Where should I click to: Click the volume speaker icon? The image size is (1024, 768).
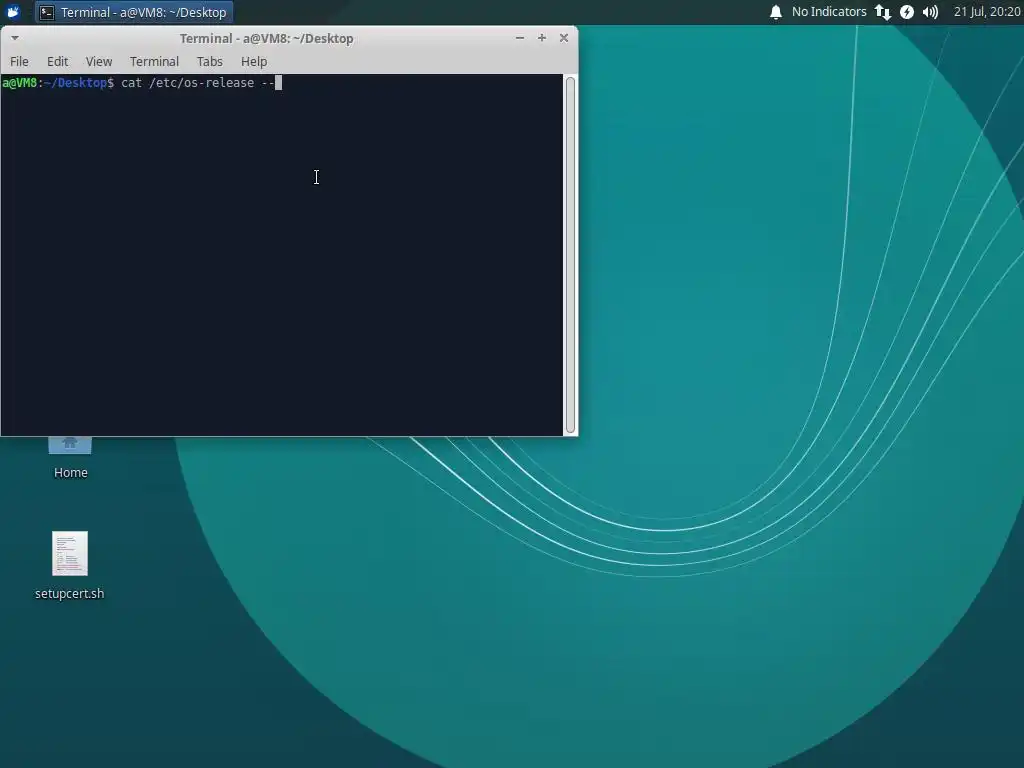pos(931,12)
